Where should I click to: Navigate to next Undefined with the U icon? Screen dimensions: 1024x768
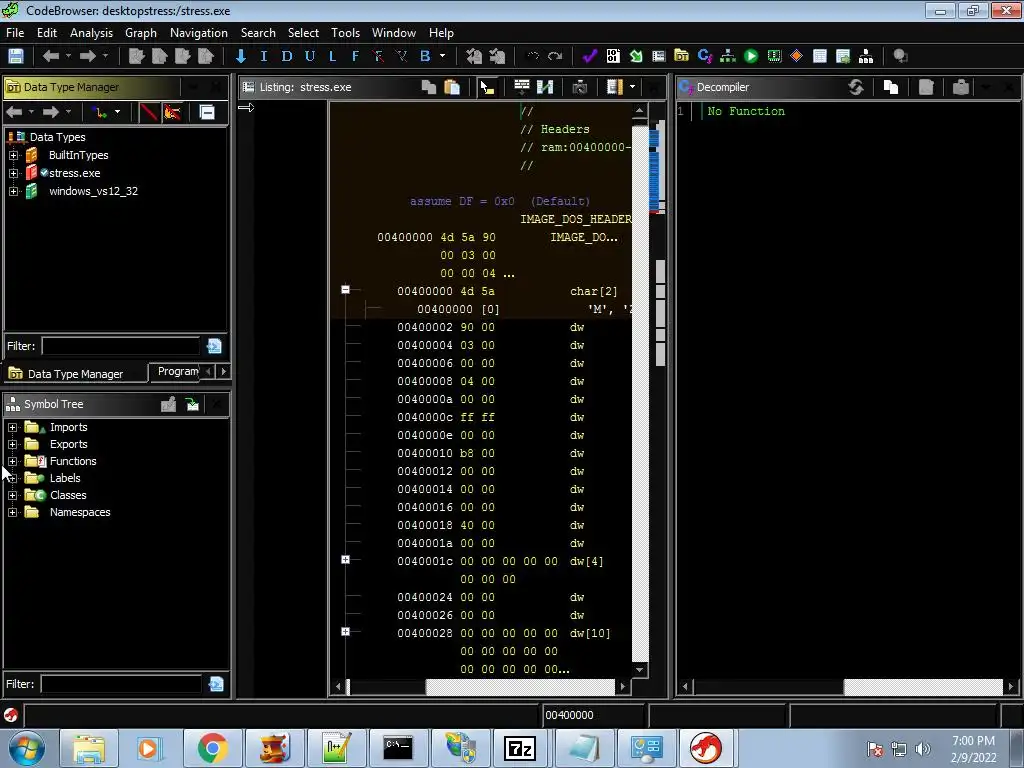coord(310,56)
